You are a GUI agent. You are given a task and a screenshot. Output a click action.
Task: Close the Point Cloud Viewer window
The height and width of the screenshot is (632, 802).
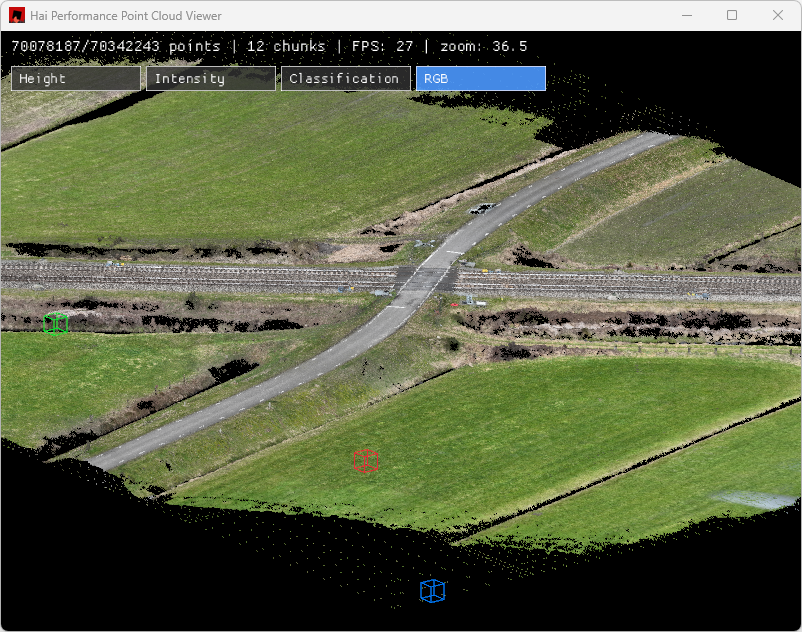778,16
